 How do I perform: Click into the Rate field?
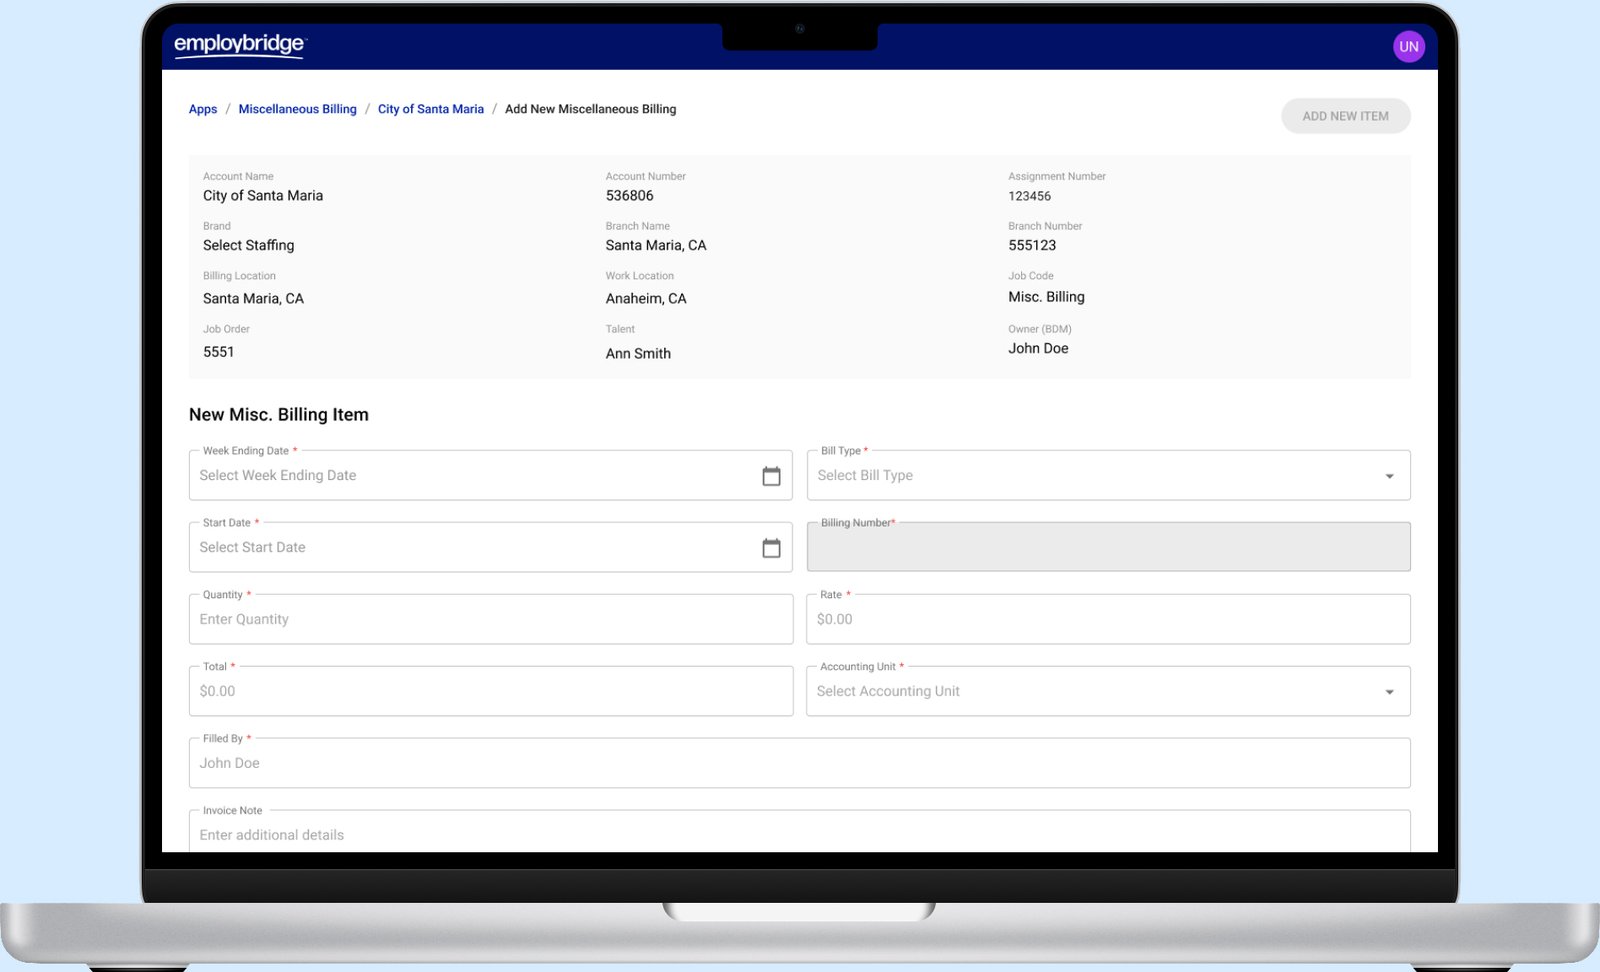point(1108,620)
